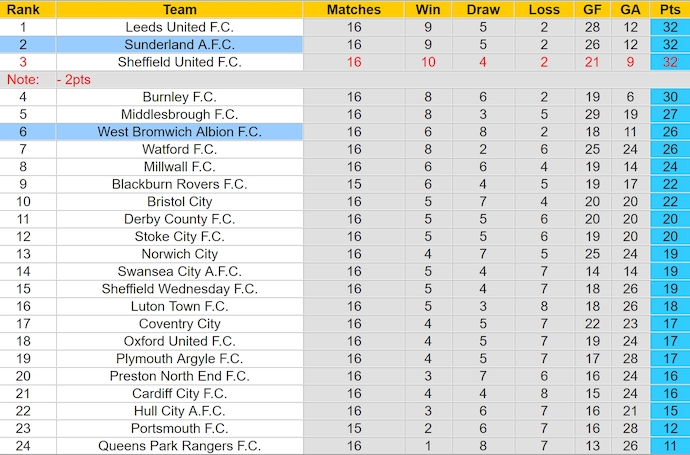
Task: Select Portsmouth F.C. in standings
Action: point(180,428)
